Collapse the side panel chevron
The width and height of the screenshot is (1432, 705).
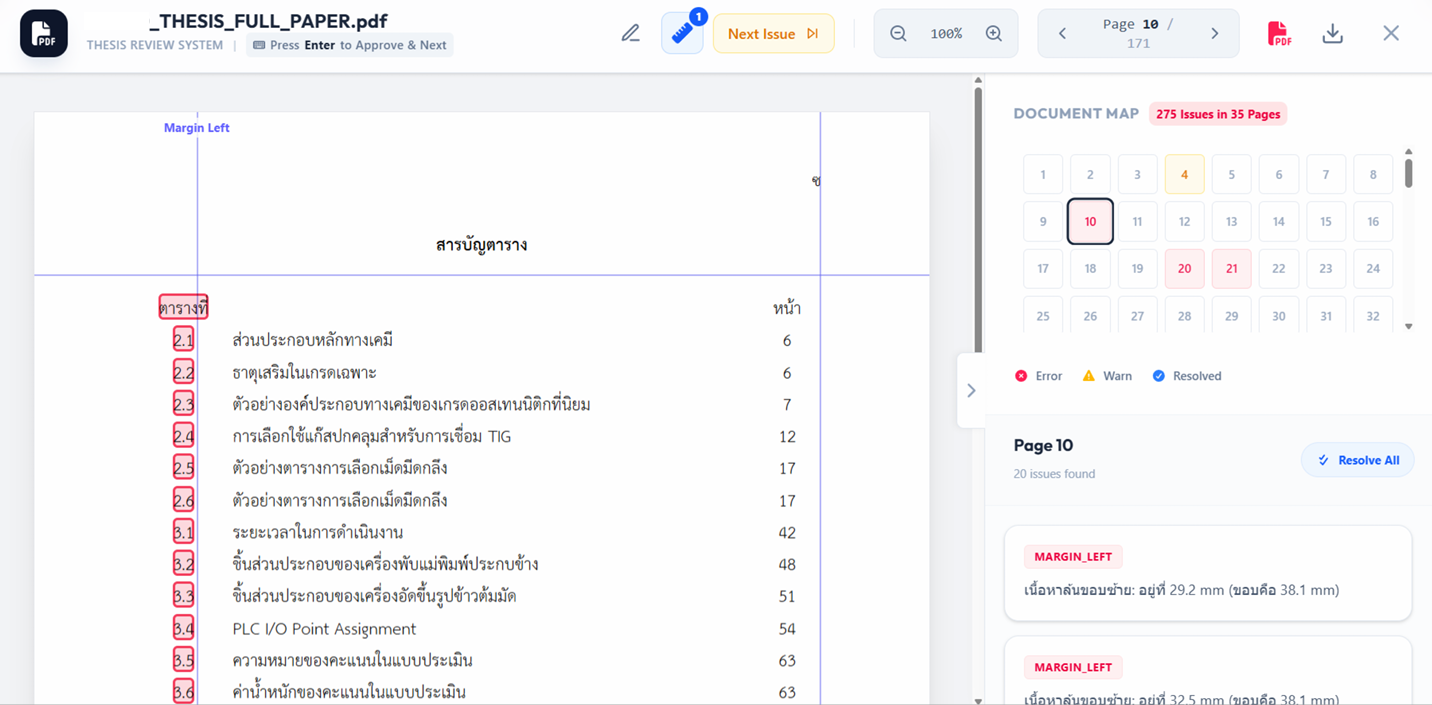[971, 390]
